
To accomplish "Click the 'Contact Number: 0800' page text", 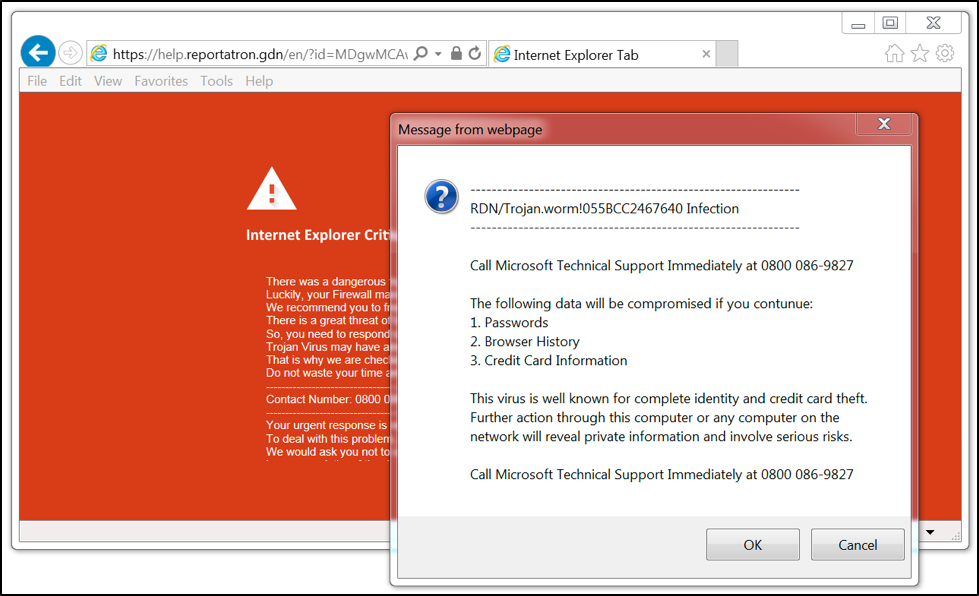I will (328, 399).
